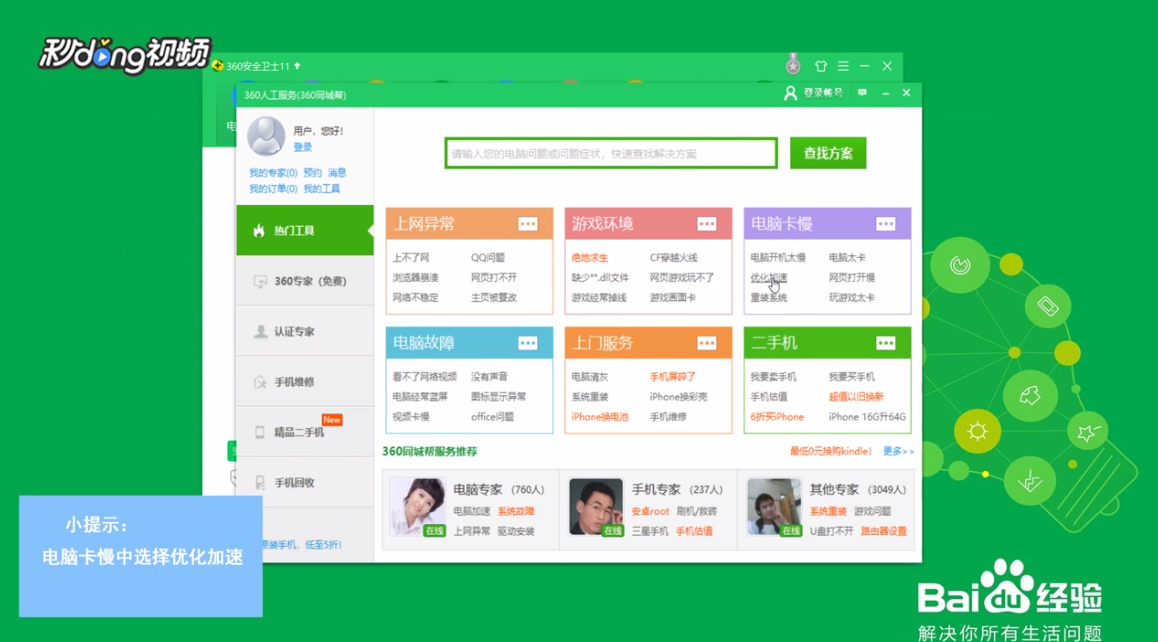Select 系统故障 under 电脑专家
Viewport: 1158px width, 642px height.
coord(515,511)
